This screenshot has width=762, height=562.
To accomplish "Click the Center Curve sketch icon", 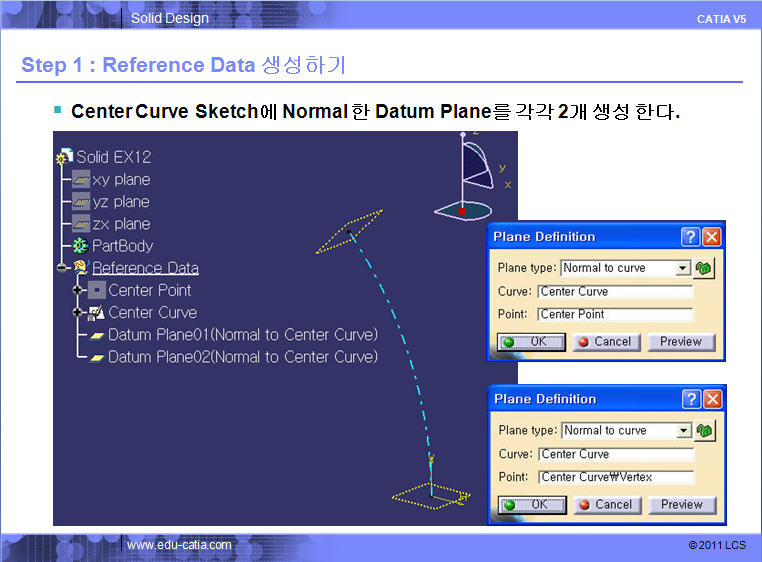I will [x=97, y=313].
